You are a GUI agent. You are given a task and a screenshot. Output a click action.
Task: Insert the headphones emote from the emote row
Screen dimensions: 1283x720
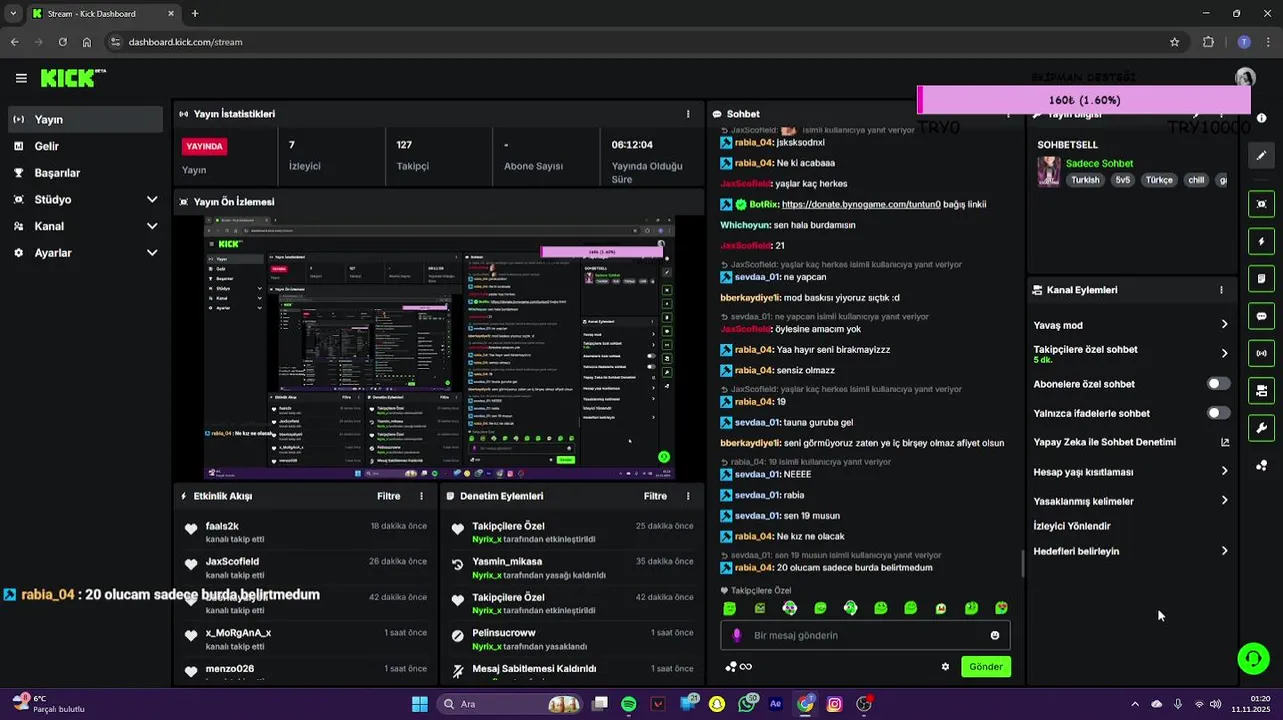point(850,608)
